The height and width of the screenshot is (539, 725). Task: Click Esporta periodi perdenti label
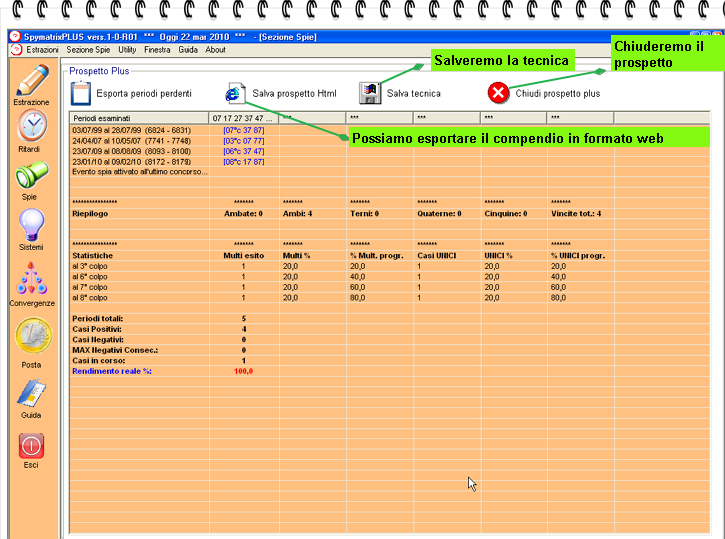[x=144, y=93]
